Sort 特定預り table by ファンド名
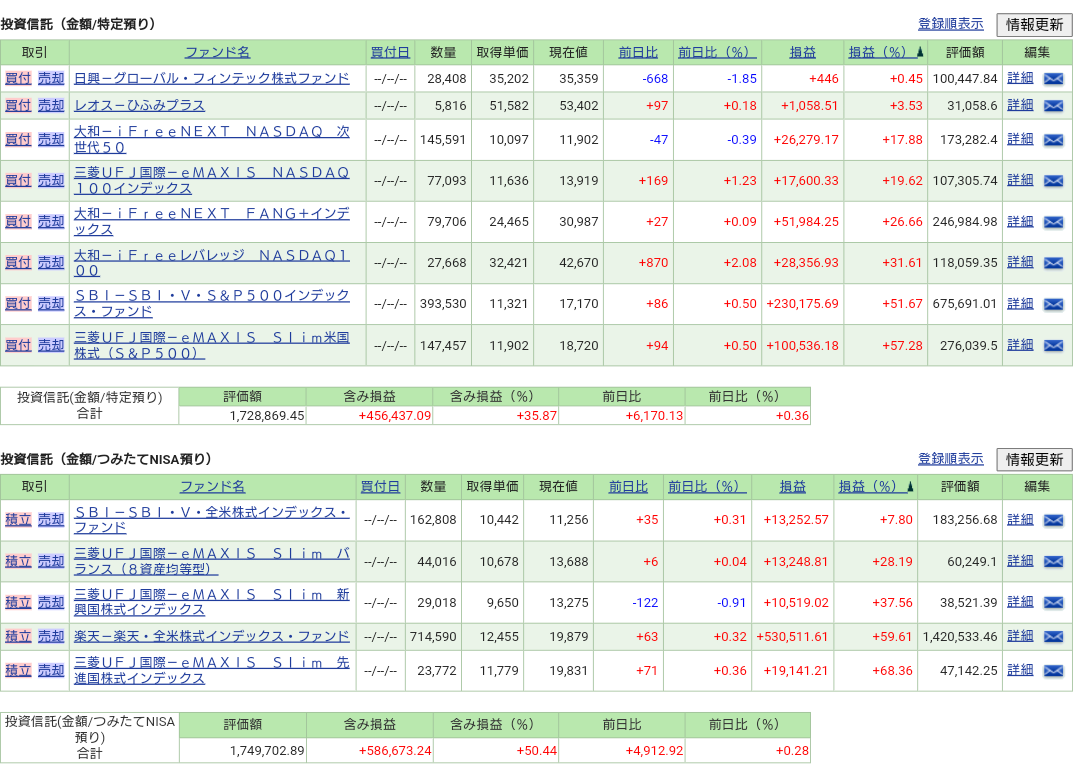The image size is (1080, 772). 218,52
